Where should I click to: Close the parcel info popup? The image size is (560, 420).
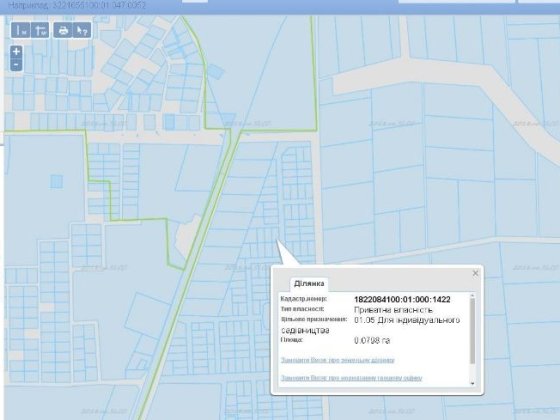(x=475, y=273)
